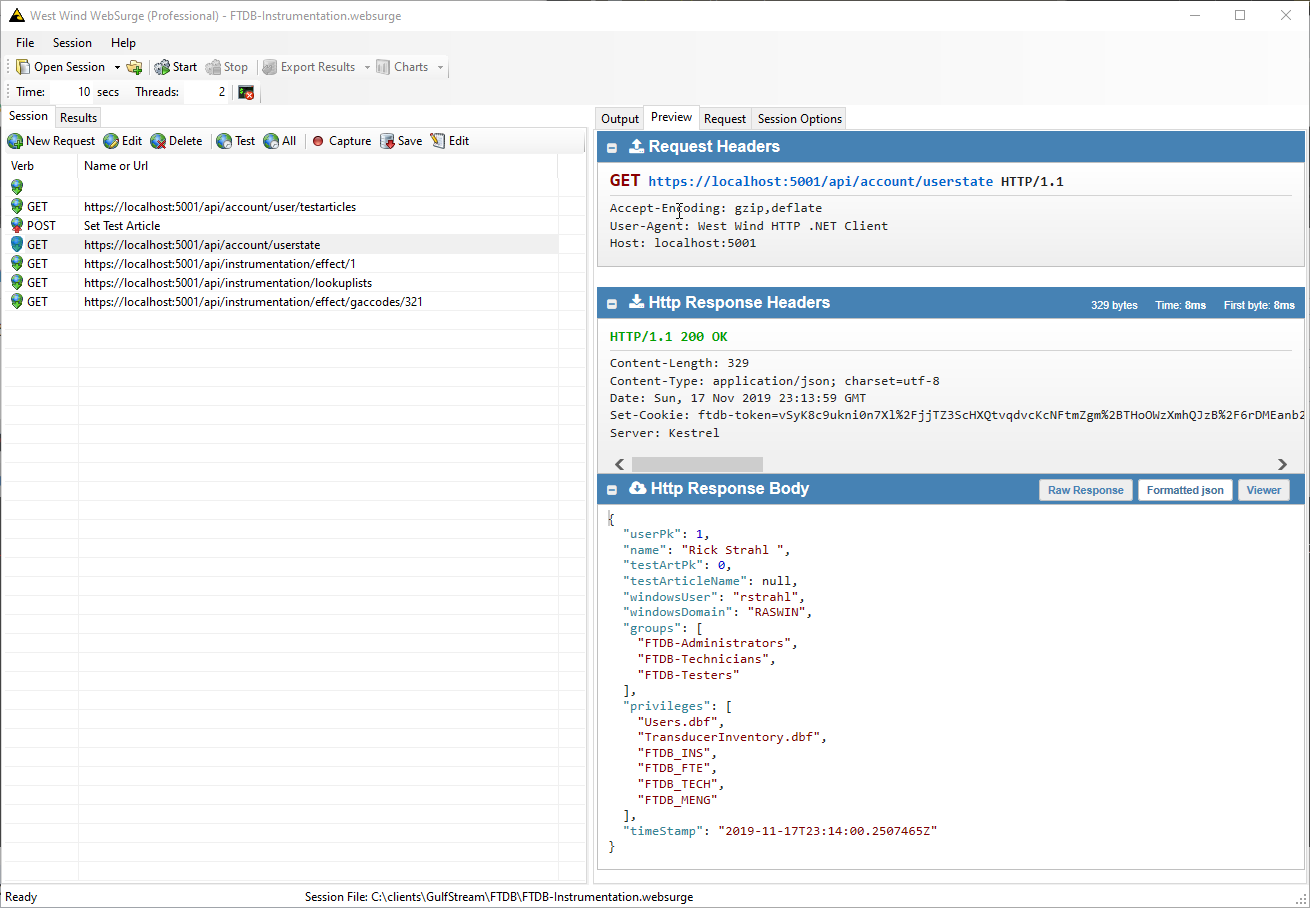The image size is (1310, 908).
Task: Click the All requests test icon
Action: (271, 141)
